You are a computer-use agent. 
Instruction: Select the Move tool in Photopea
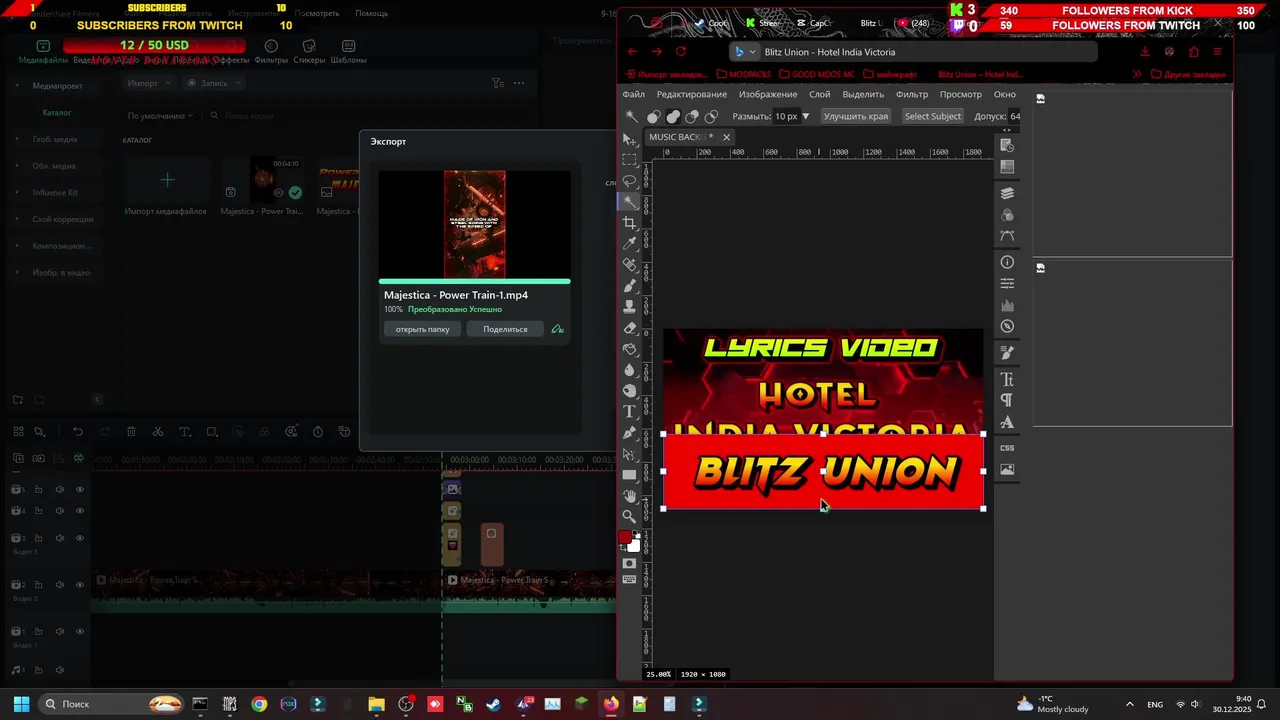629,139
